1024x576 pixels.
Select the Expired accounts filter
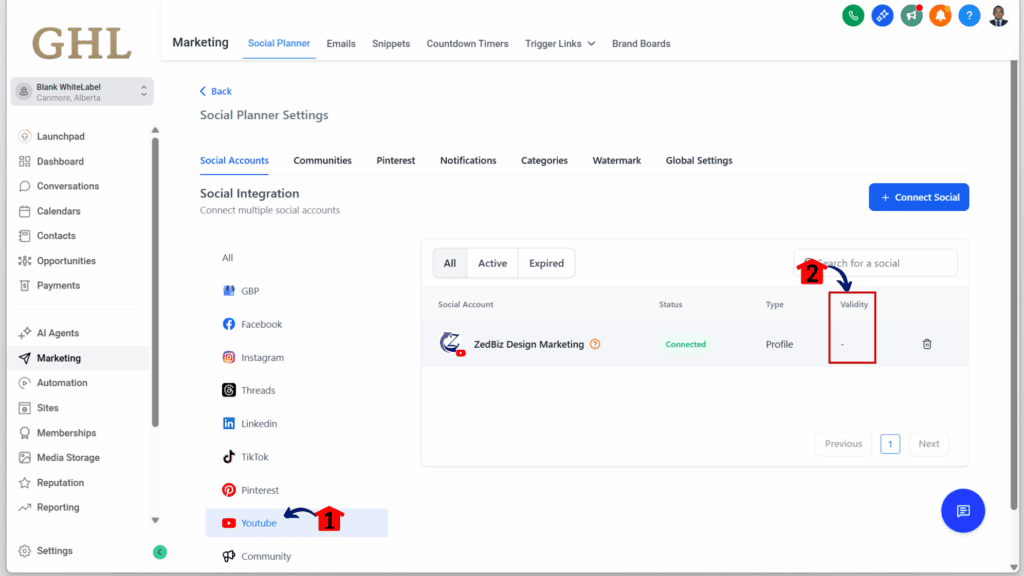coord(545,262)
